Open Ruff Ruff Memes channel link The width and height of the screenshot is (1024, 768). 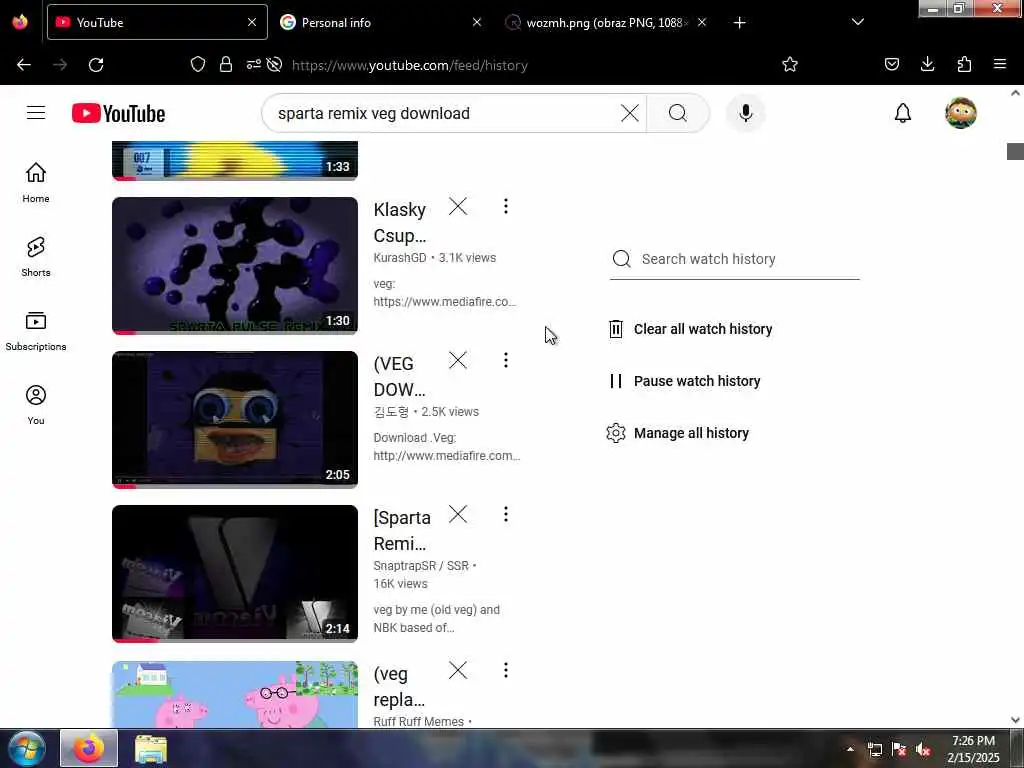point(419,722)
